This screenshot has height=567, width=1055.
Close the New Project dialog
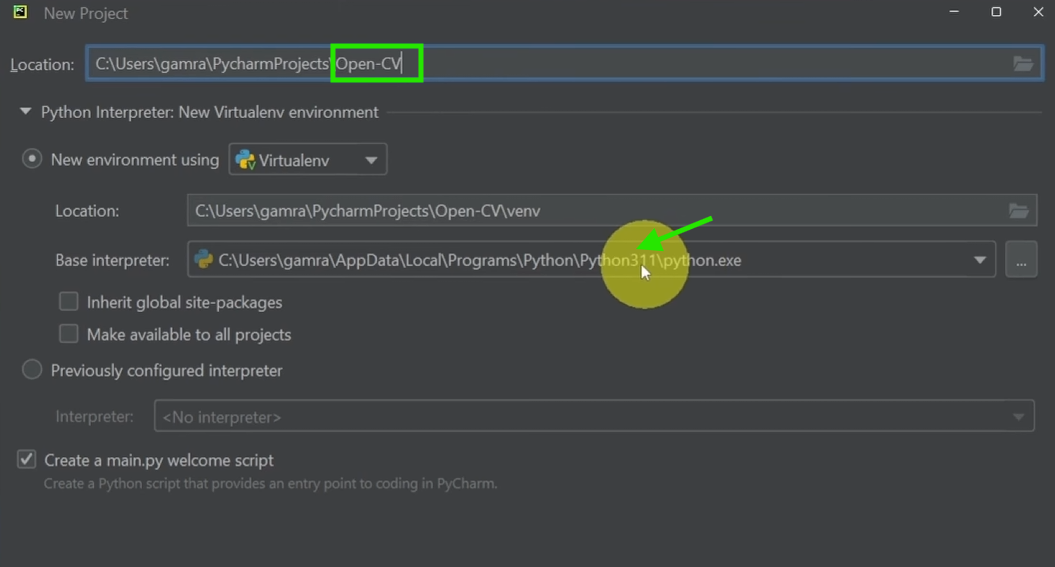click(1038, 12)
